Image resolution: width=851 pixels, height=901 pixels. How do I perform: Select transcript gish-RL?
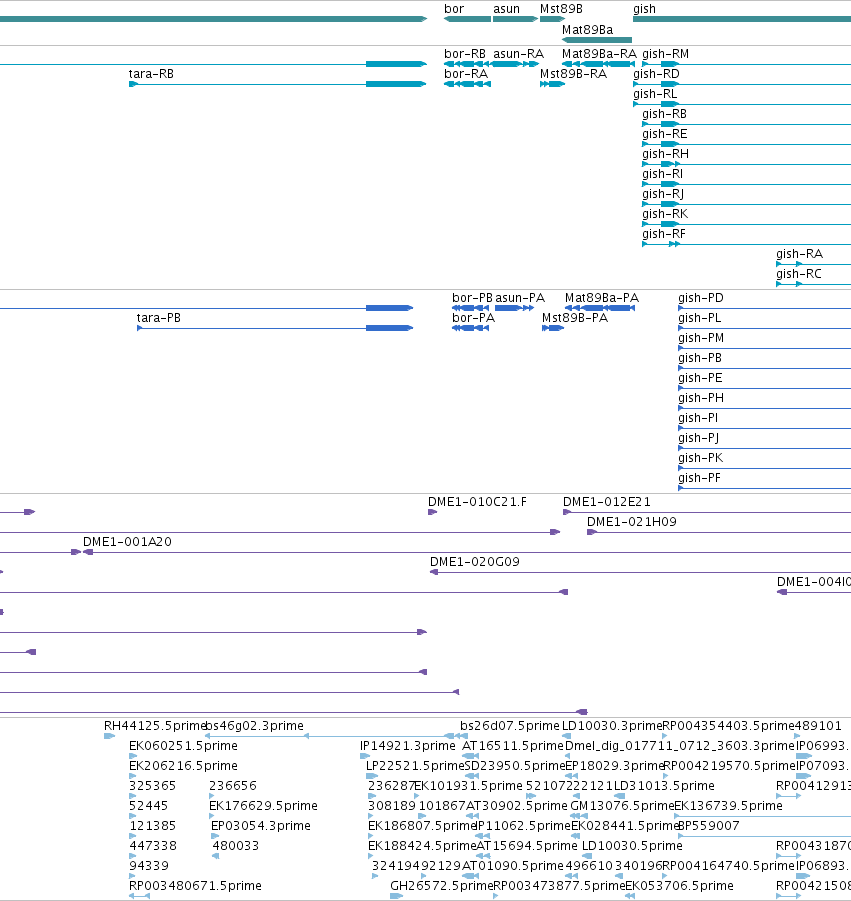pos(655,94)
